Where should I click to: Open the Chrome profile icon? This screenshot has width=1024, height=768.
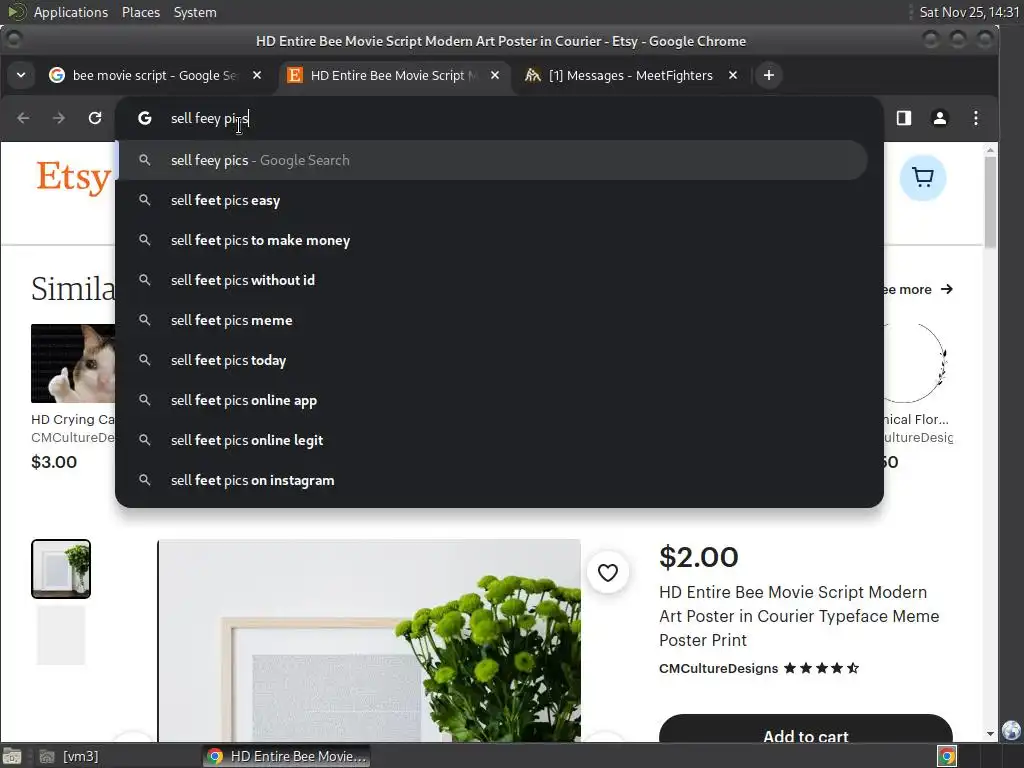tap(940, 118)
